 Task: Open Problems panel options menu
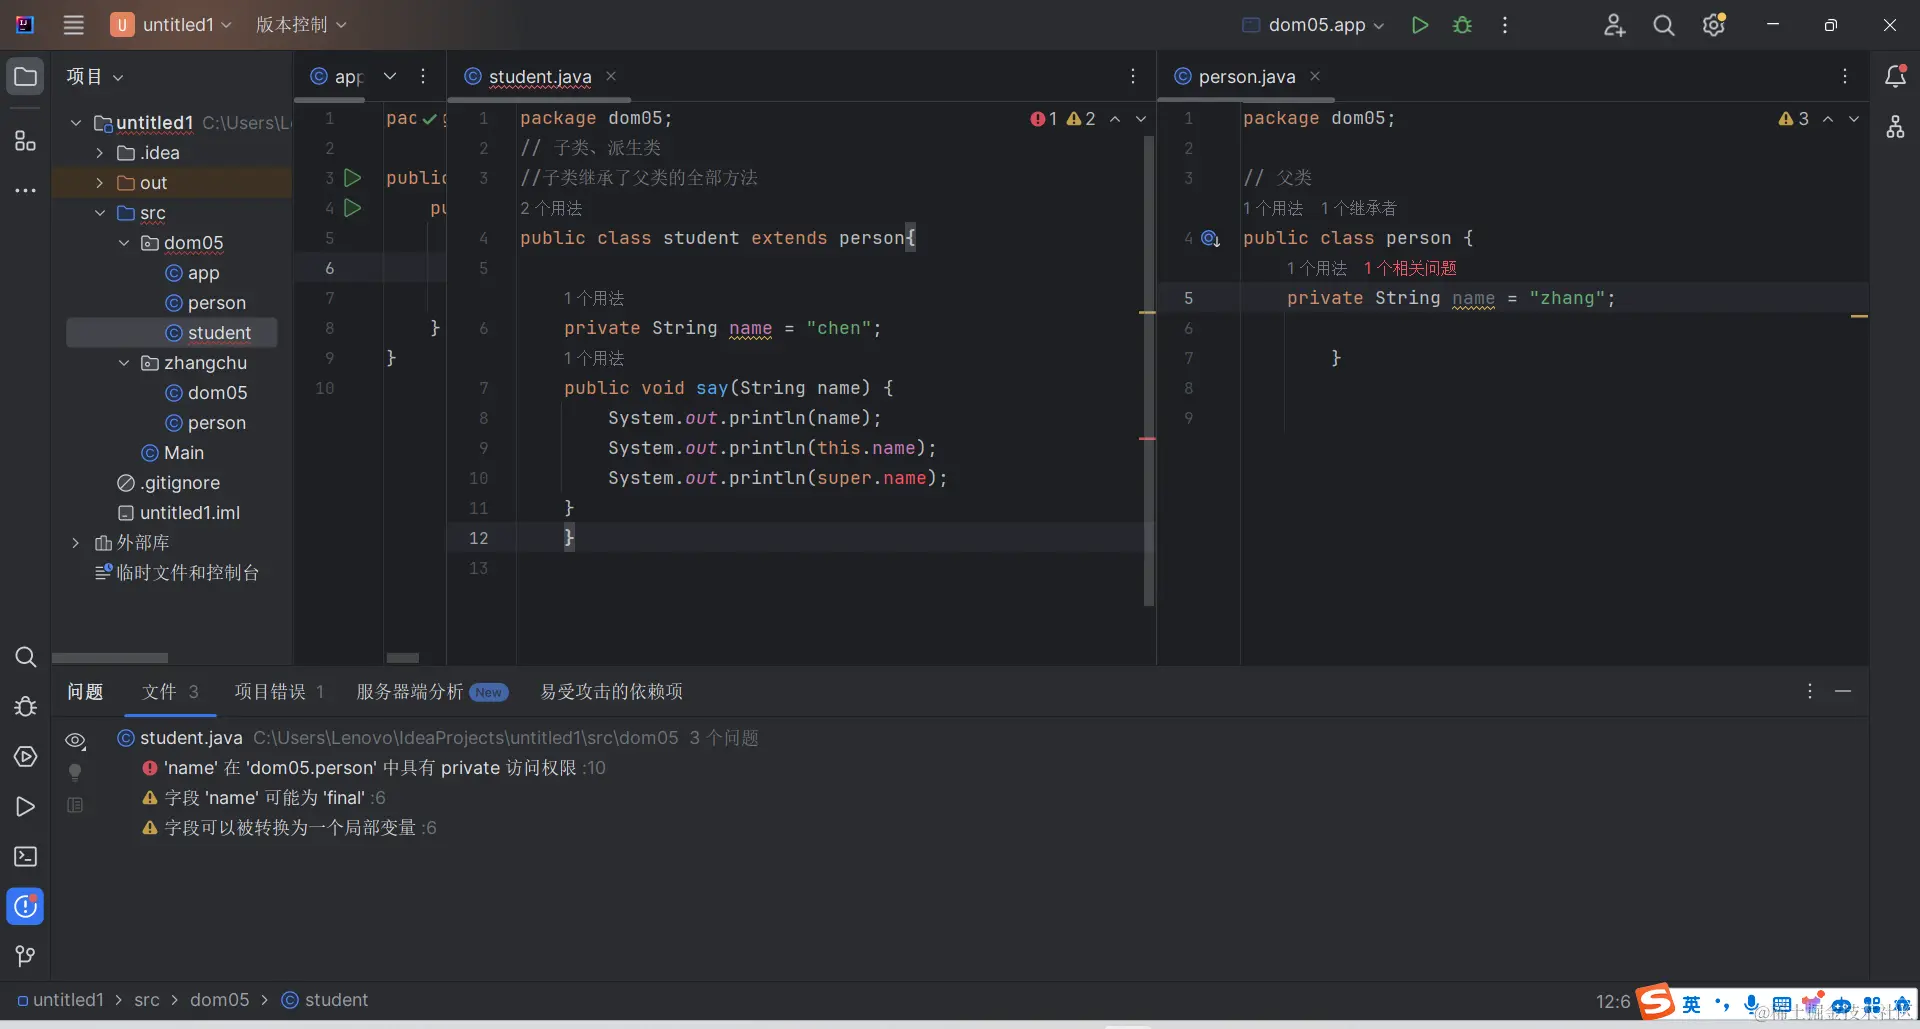click(x=1809, y=691)
